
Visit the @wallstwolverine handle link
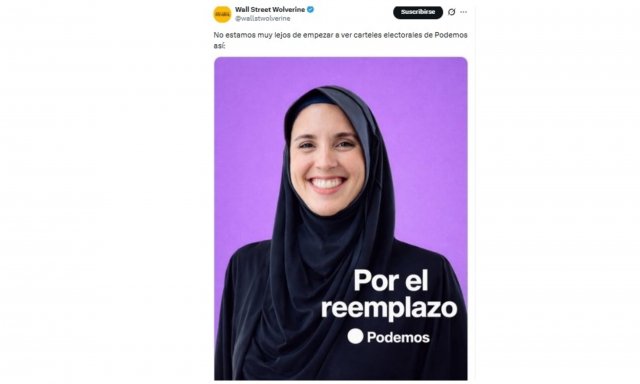click(x=262, y=19)
